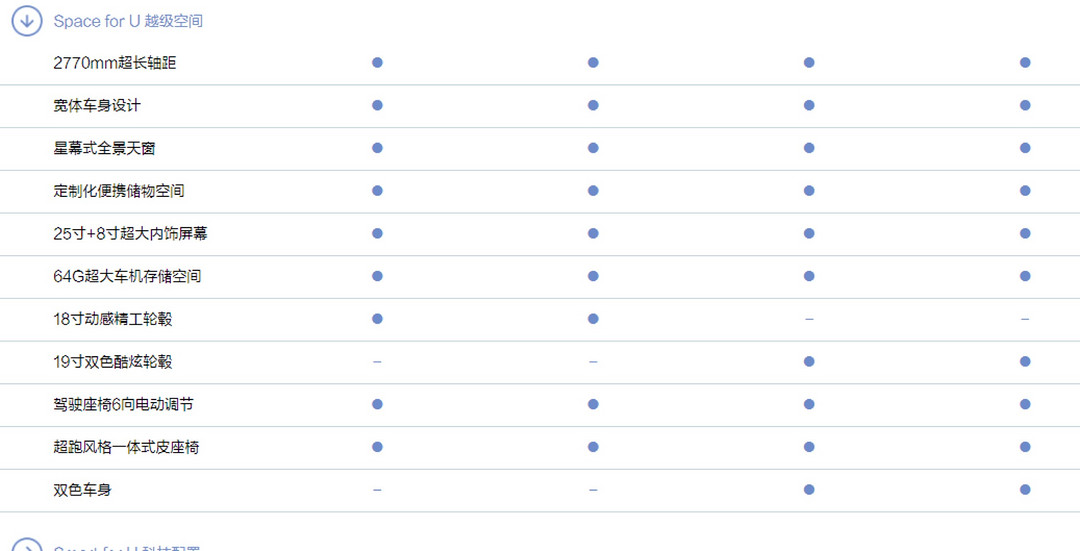
Task: Click first-column dot for 25寸+8寸超大内饰屏幕
Action: tap(377, 233)
